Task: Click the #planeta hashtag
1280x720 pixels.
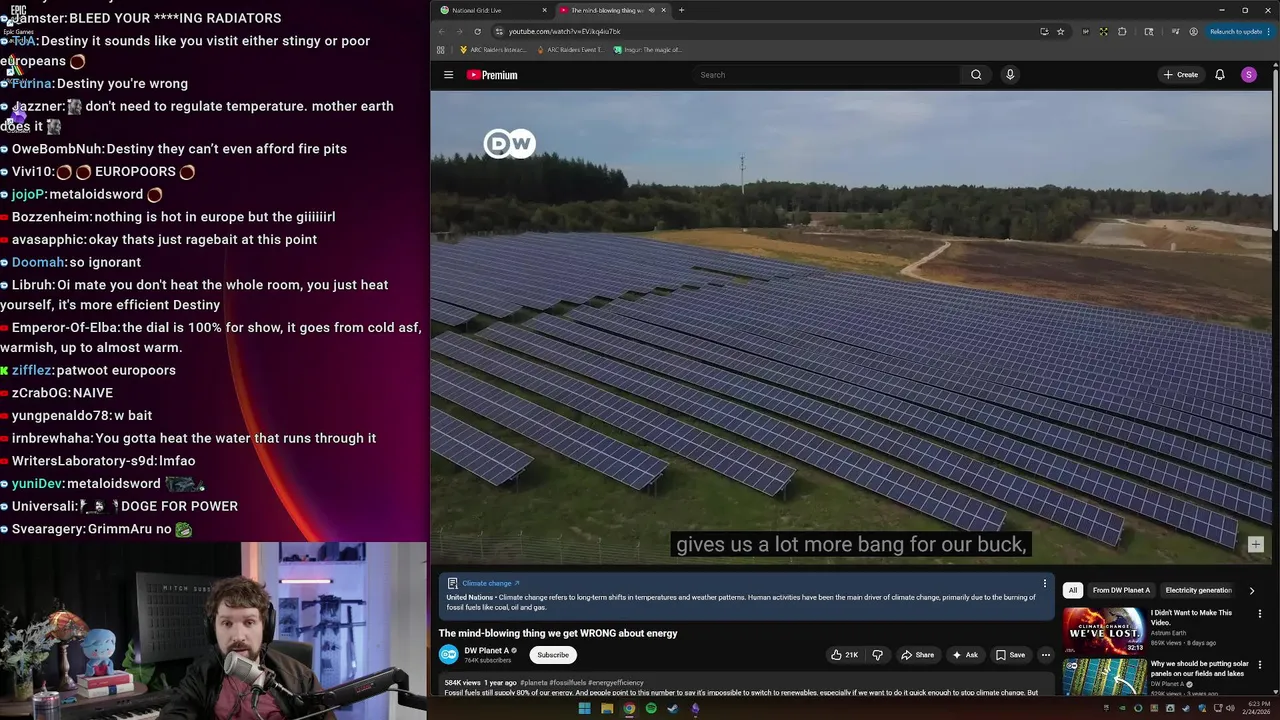Action: click(x=533, y=683)
